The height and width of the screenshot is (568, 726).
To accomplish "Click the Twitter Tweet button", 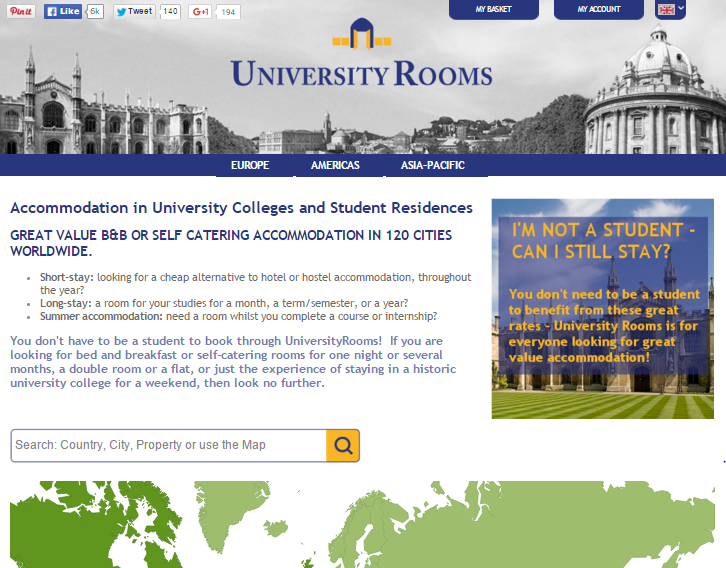I will tap(134, 12).
